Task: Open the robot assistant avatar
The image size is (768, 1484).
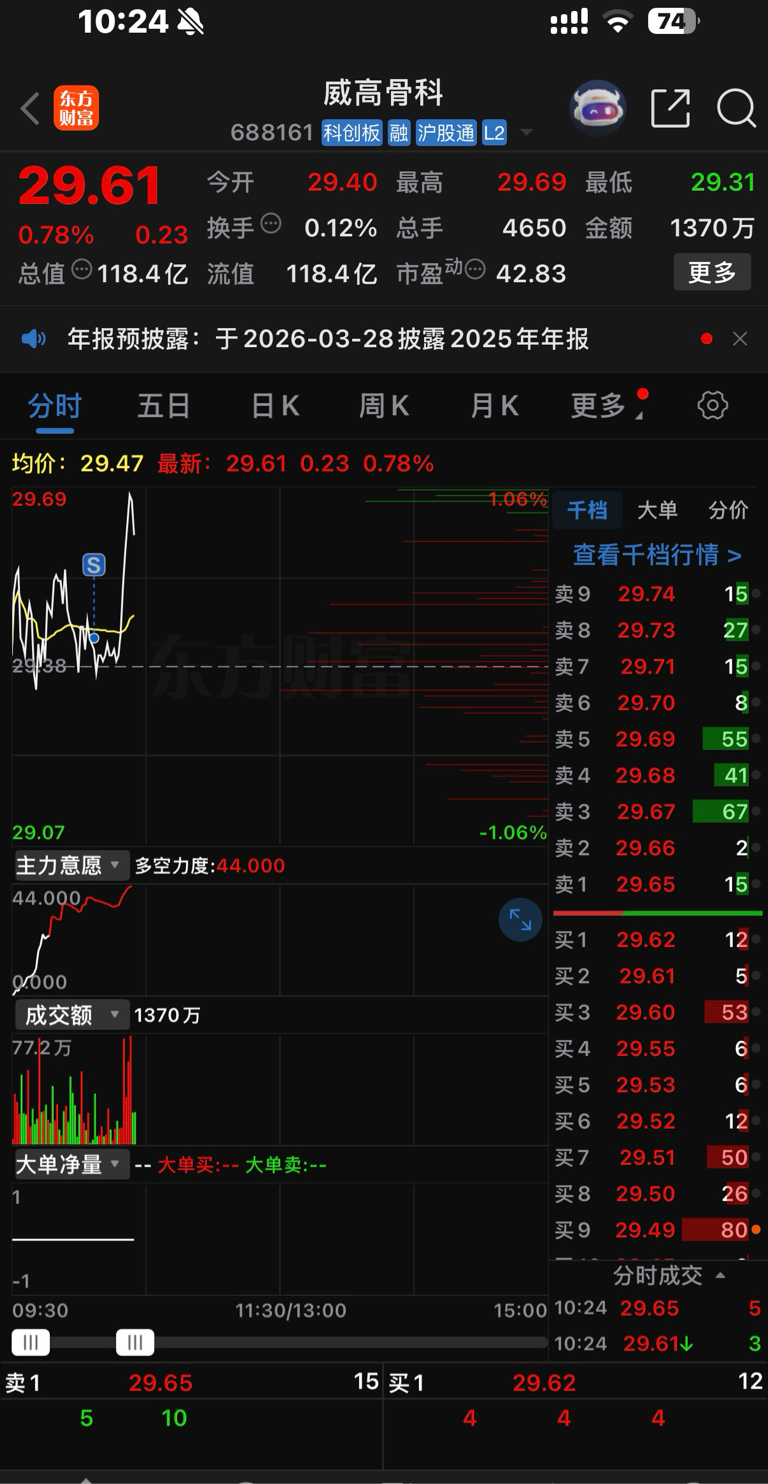Action: point(598,107)
